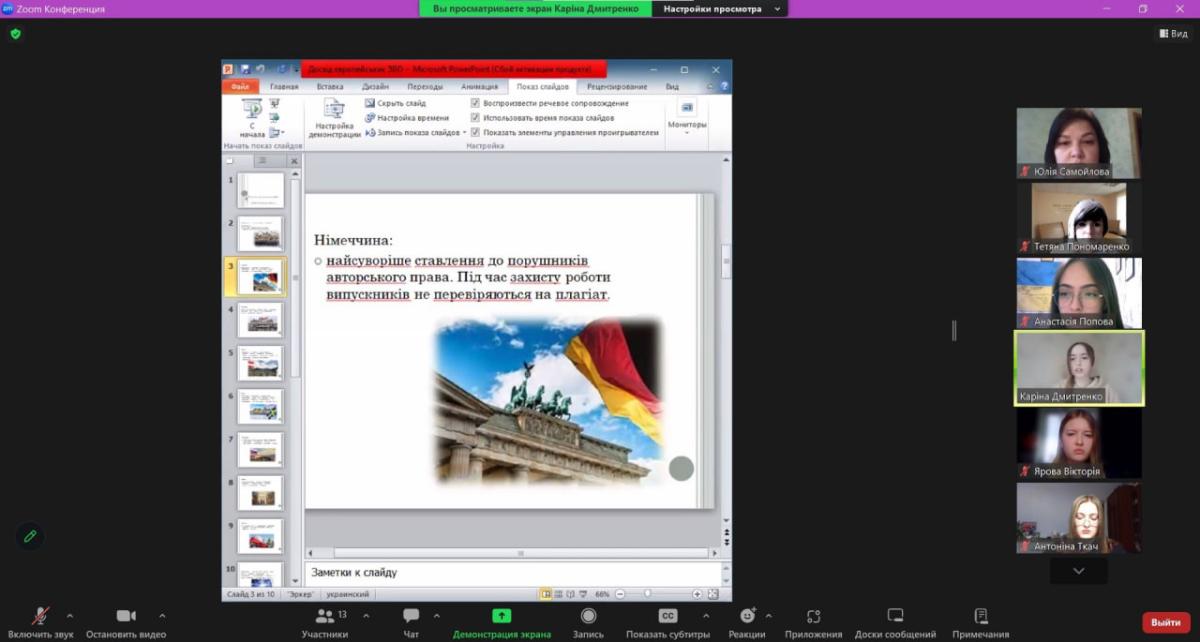
Task: Open the Рецензирование ribbon tab
Action: pos(617,87)
